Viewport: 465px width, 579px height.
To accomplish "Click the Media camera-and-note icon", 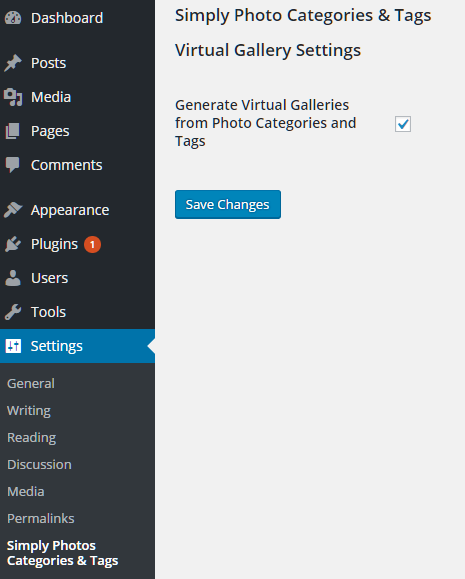I will (13, 97).
